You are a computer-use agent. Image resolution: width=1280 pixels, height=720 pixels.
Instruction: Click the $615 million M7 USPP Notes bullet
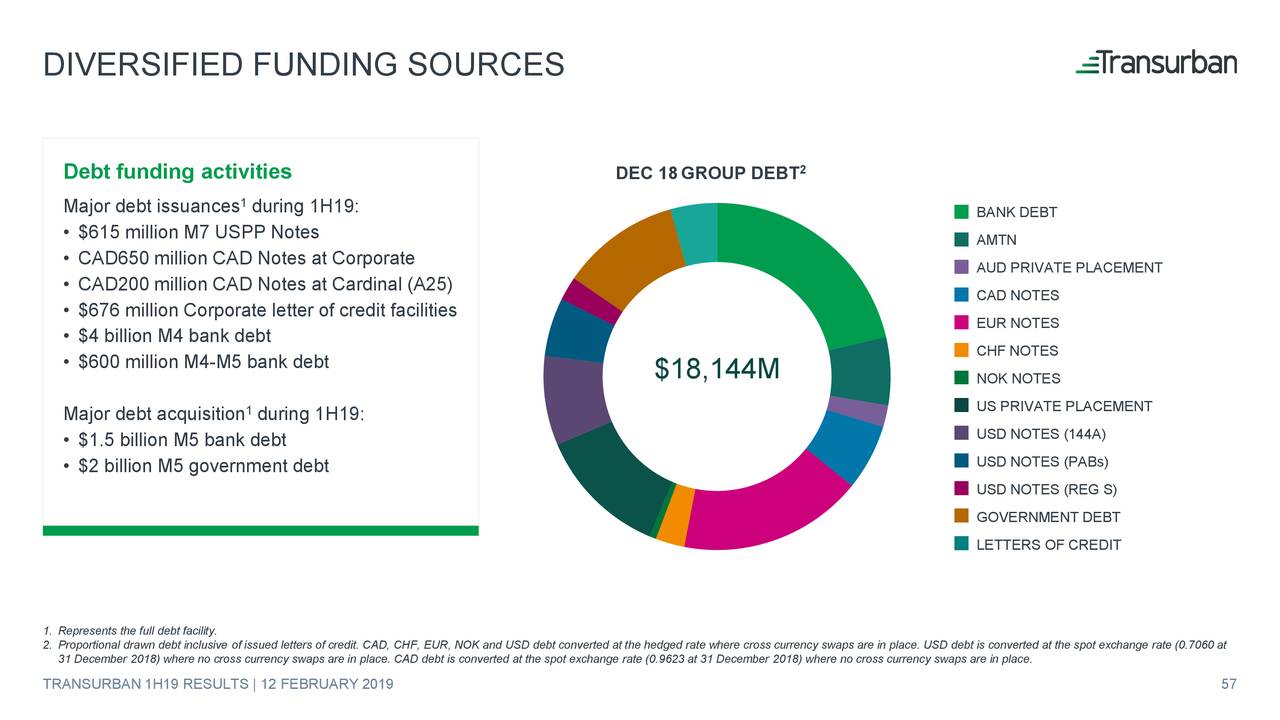coord(191,232)
